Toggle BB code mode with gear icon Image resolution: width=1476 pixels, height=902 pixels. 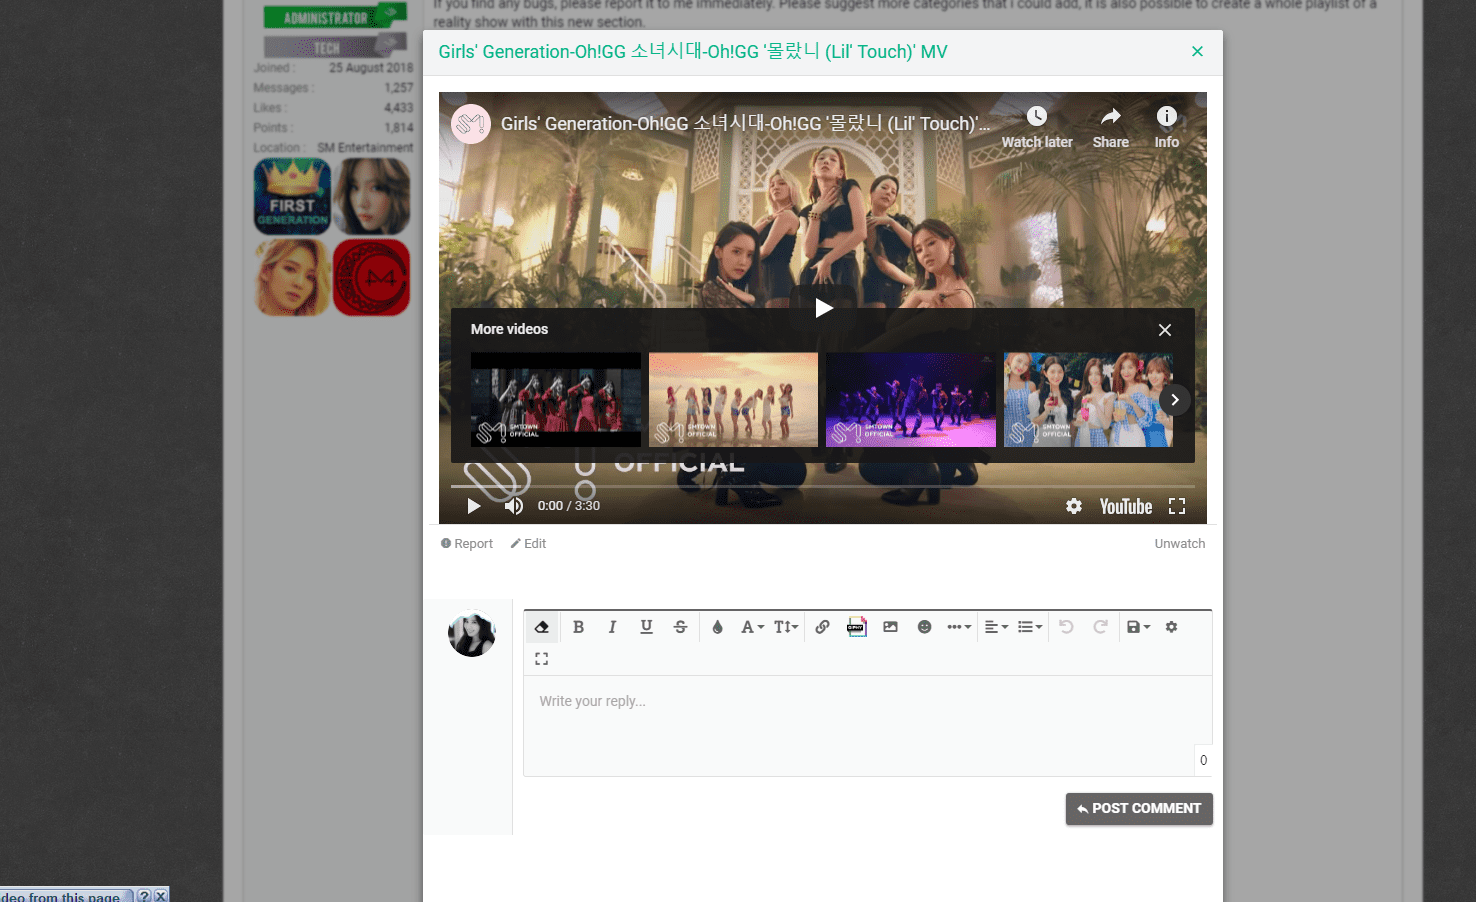1171,627
